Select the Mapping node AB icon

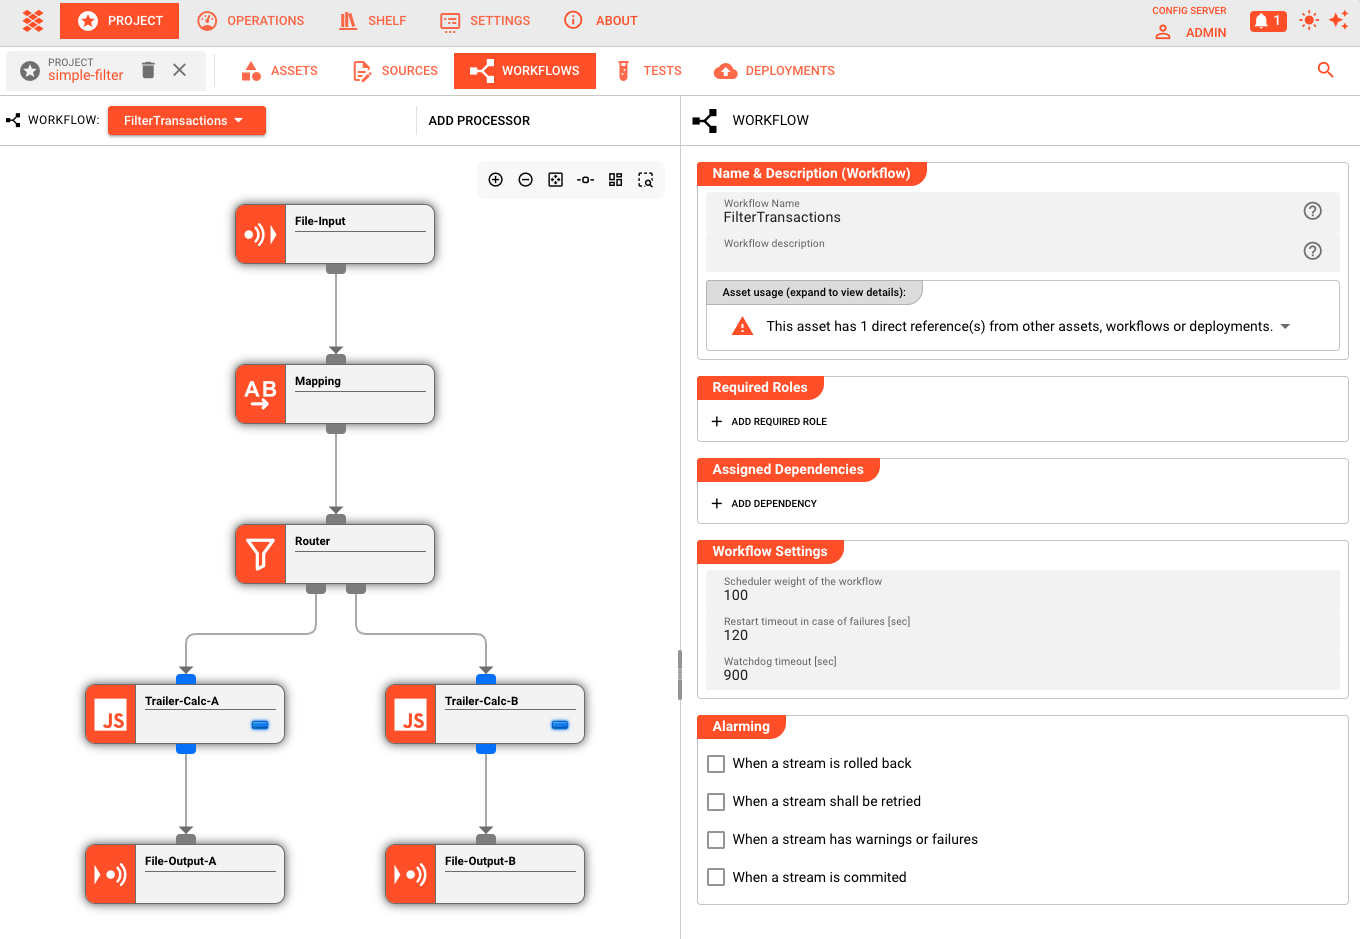pos(261,394)
